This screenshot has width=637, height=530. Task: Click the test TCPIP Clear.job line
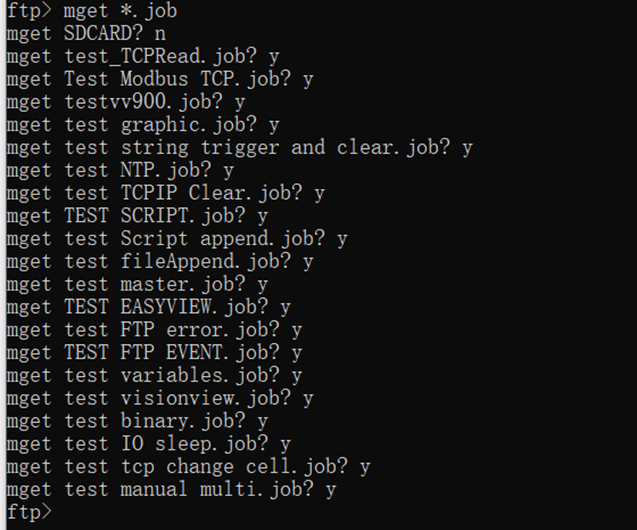[x=164, y=193]
